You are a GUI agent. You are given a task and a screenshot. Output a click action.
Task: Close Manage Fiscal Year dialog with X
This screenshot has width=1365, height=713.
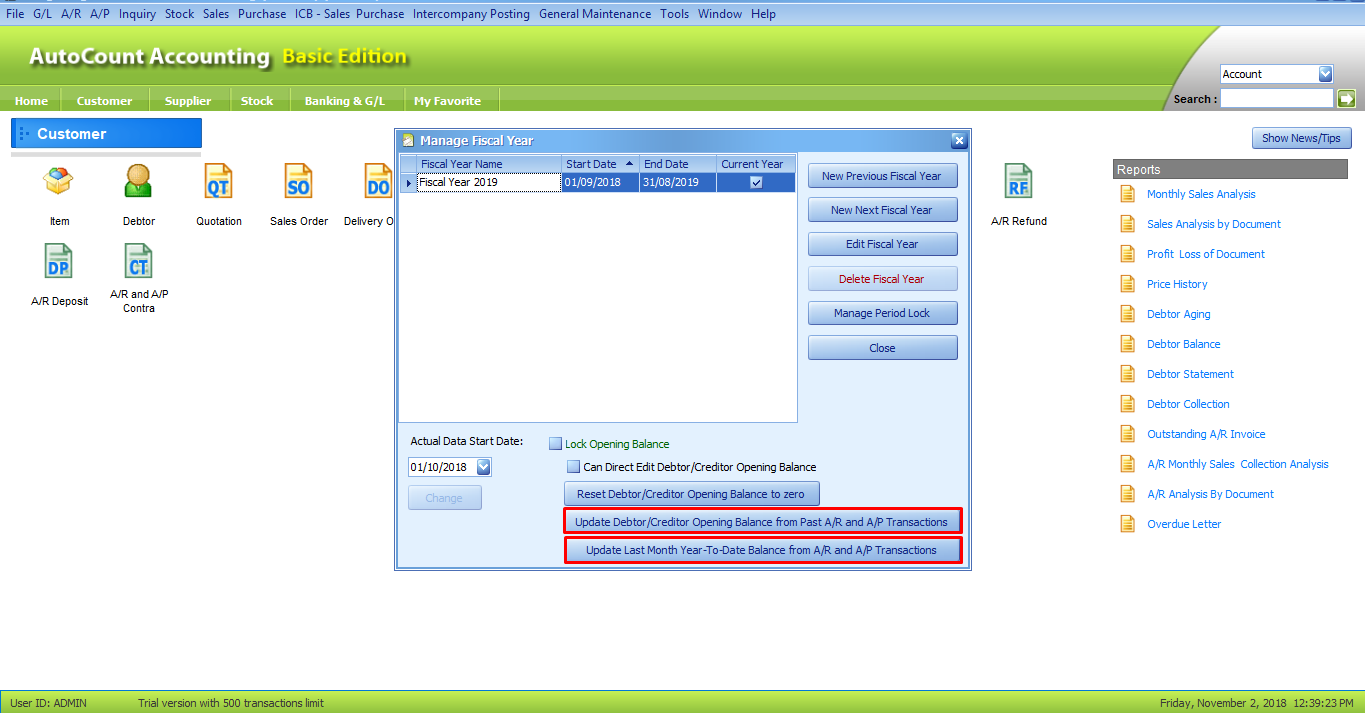point(958,140)
